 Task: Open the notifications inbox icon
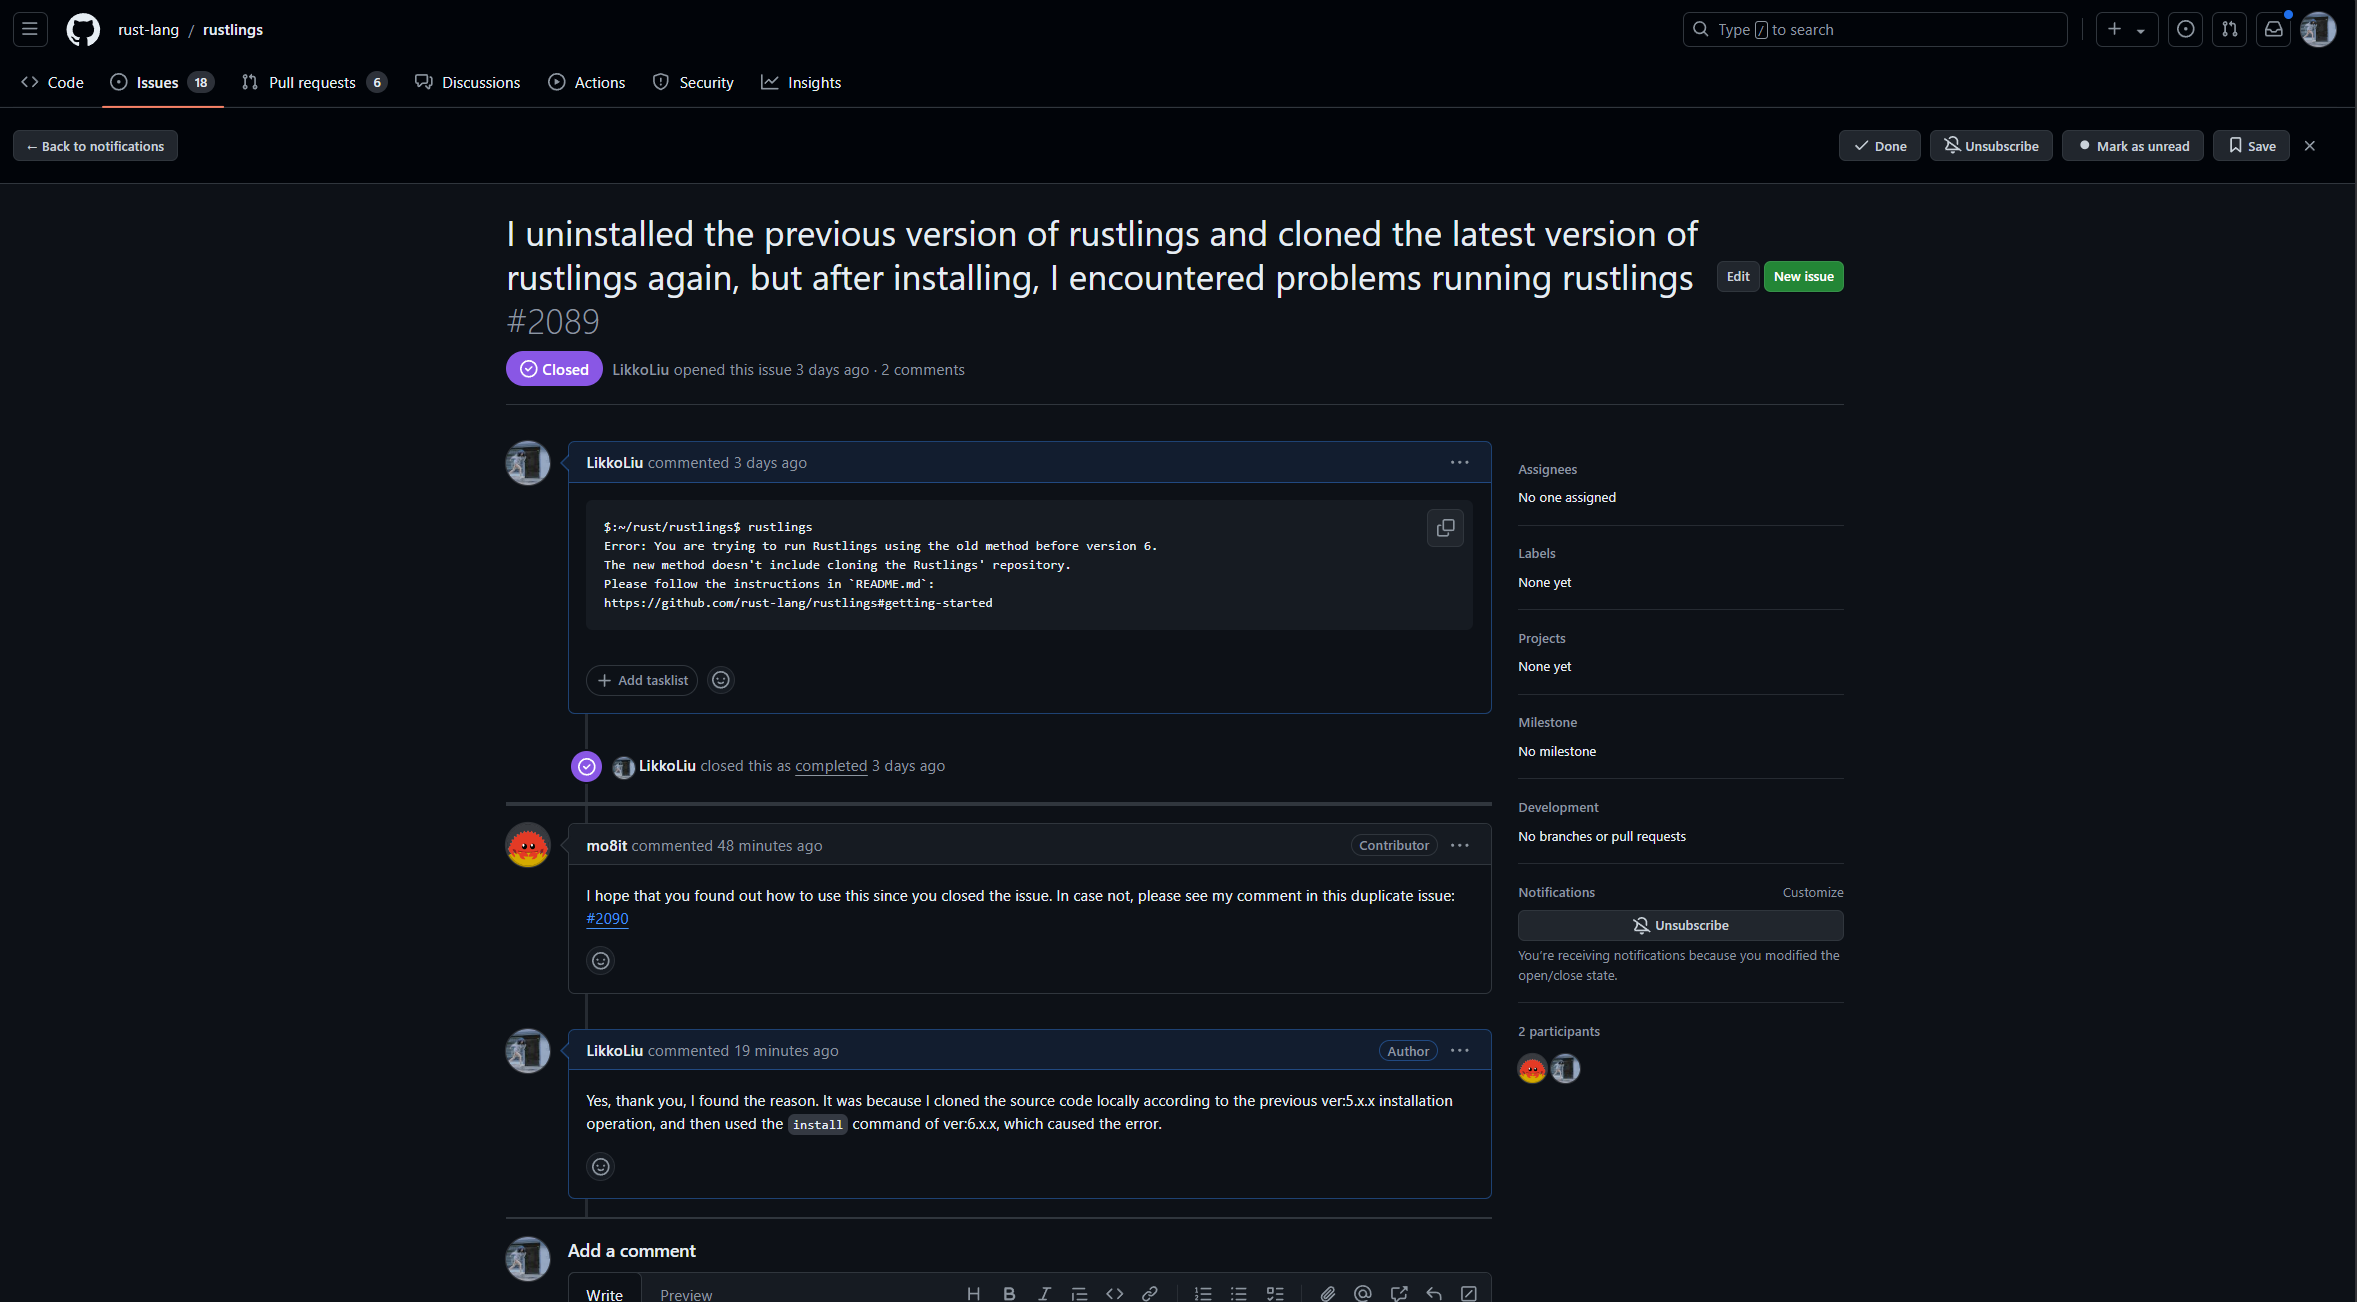tap(2274, 29)
